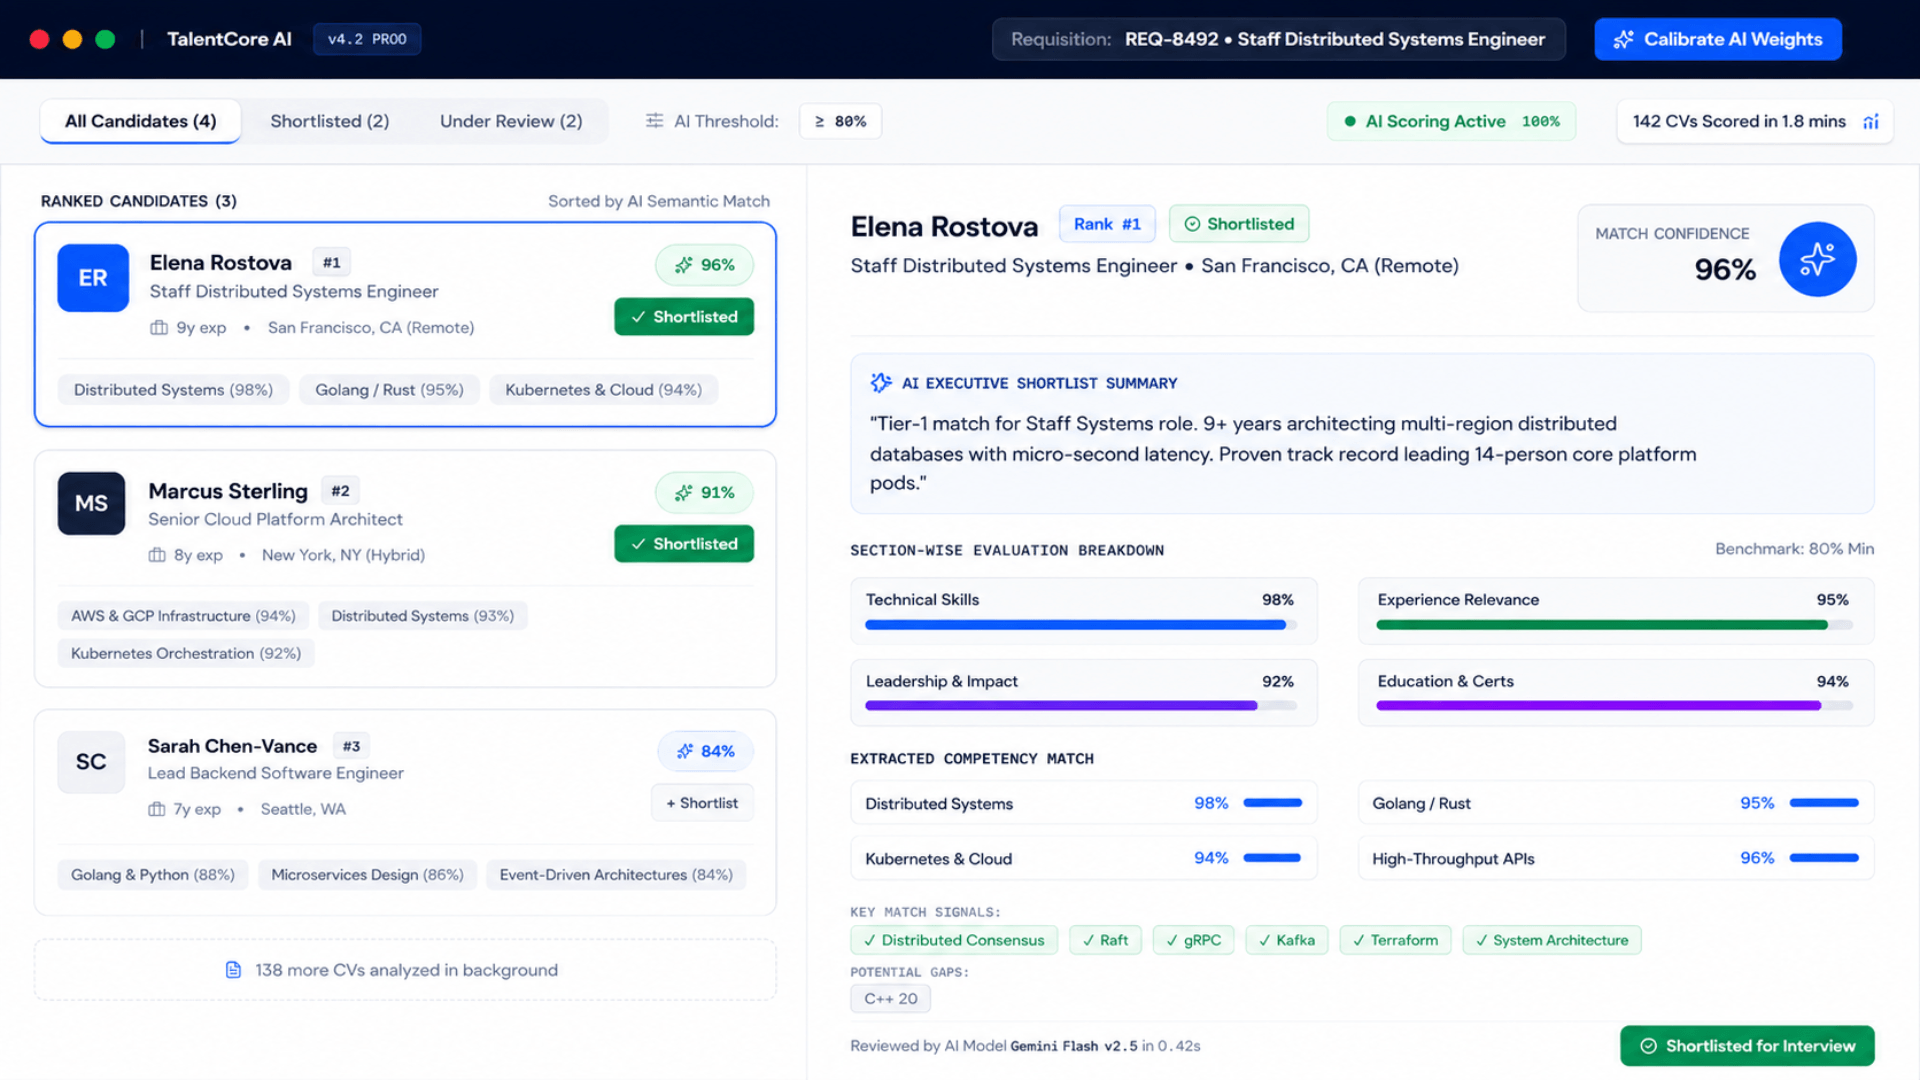Click the AI Scoring Active status badge
The height and width of the screenshot is (1080, 1920).
pyautogui.click(x=1451, y=121)
